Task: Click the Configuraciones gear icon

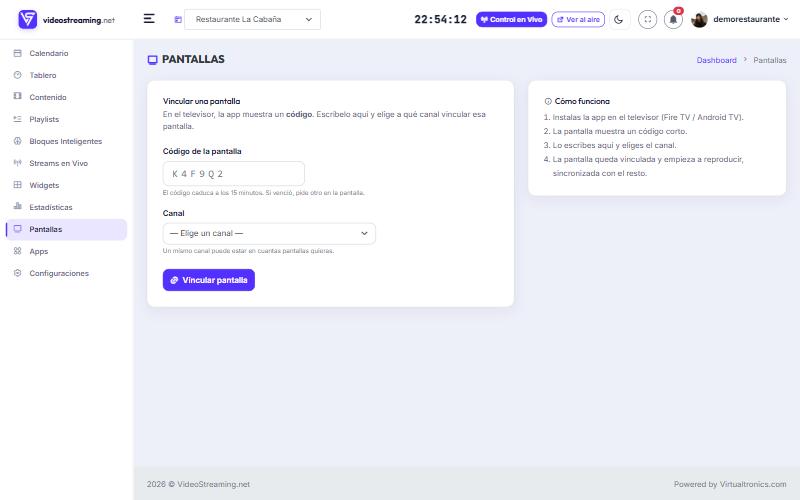Action: [17, 272]
